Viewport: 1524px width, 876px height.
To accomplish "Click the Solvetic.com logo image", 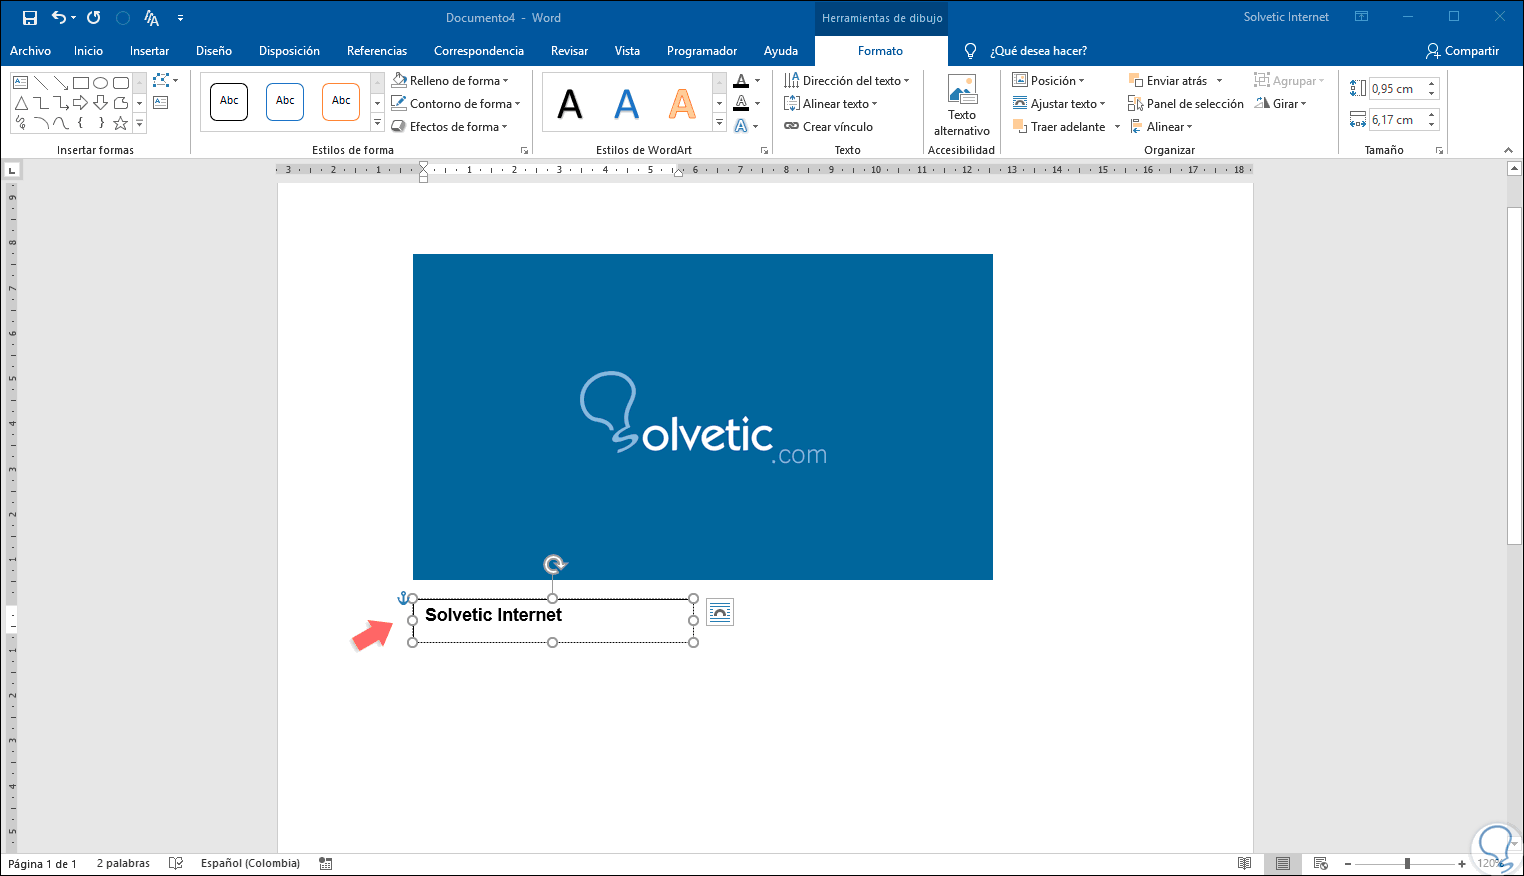I will coord(703,417).
